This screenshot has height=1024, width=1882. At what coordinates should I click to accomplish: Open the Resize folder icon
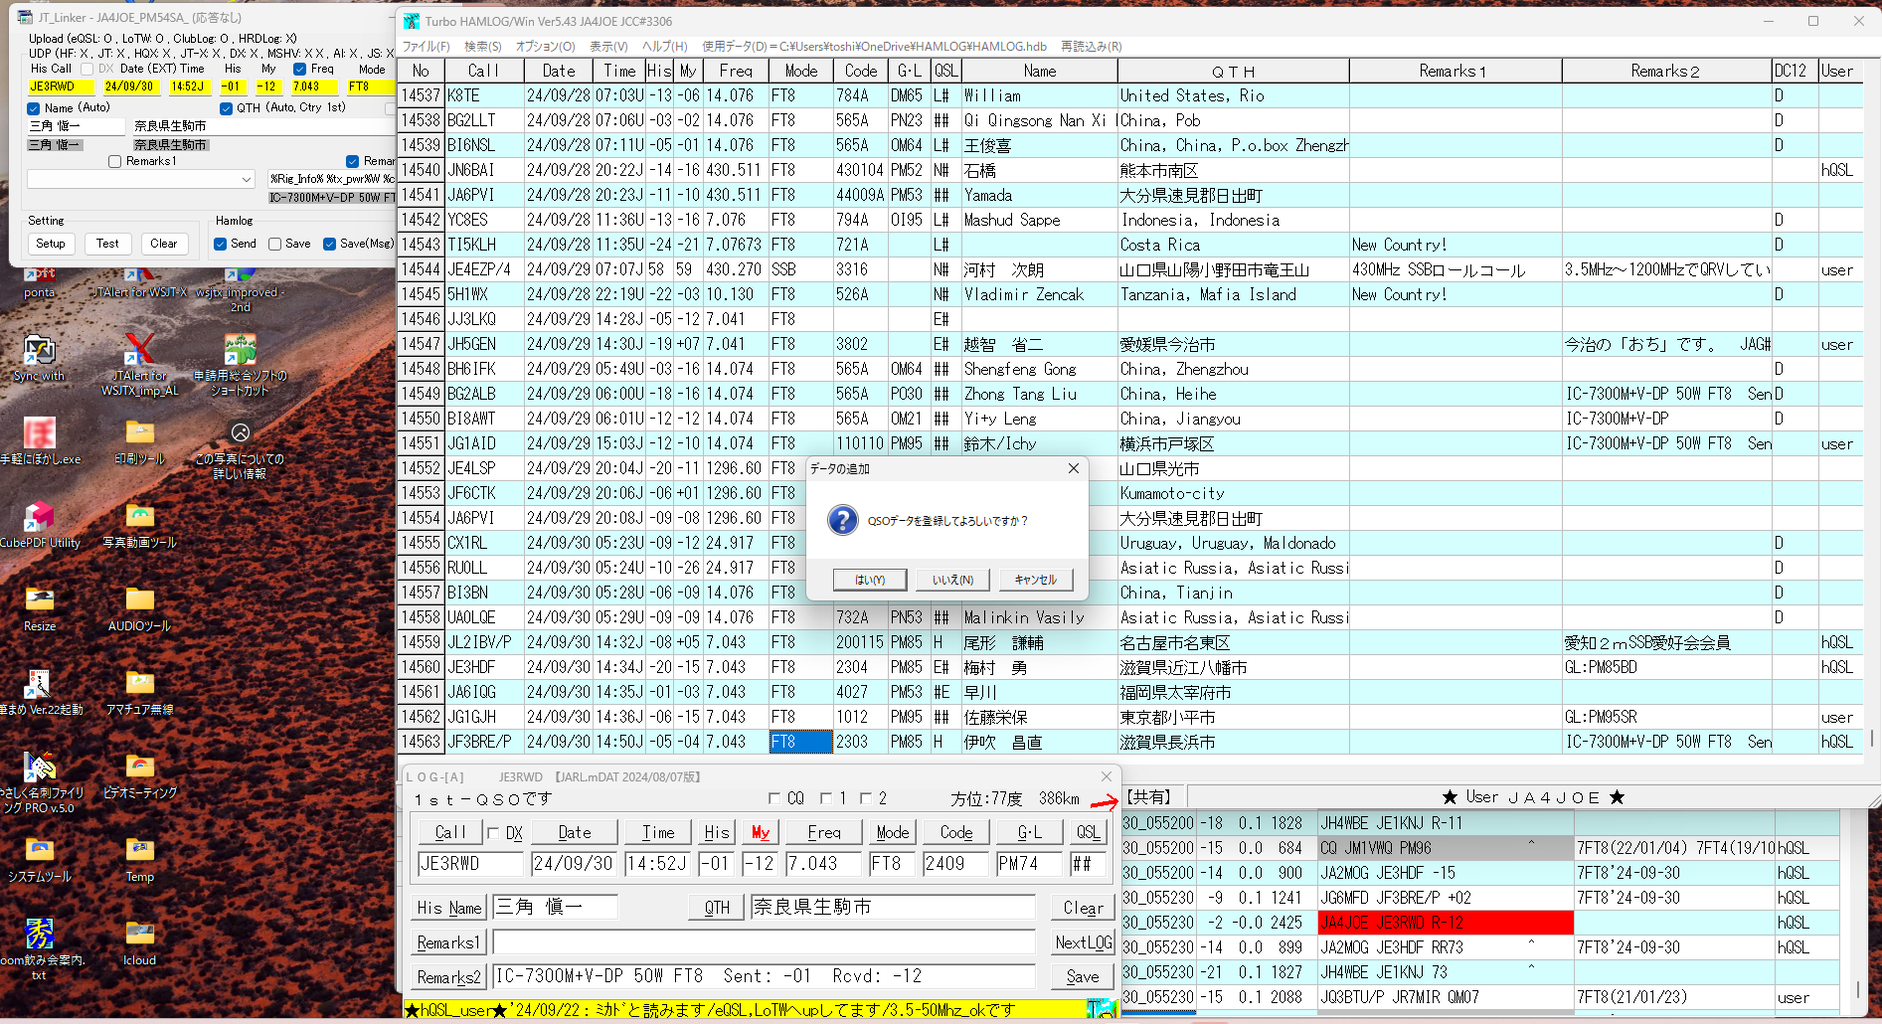coord(39,609)
